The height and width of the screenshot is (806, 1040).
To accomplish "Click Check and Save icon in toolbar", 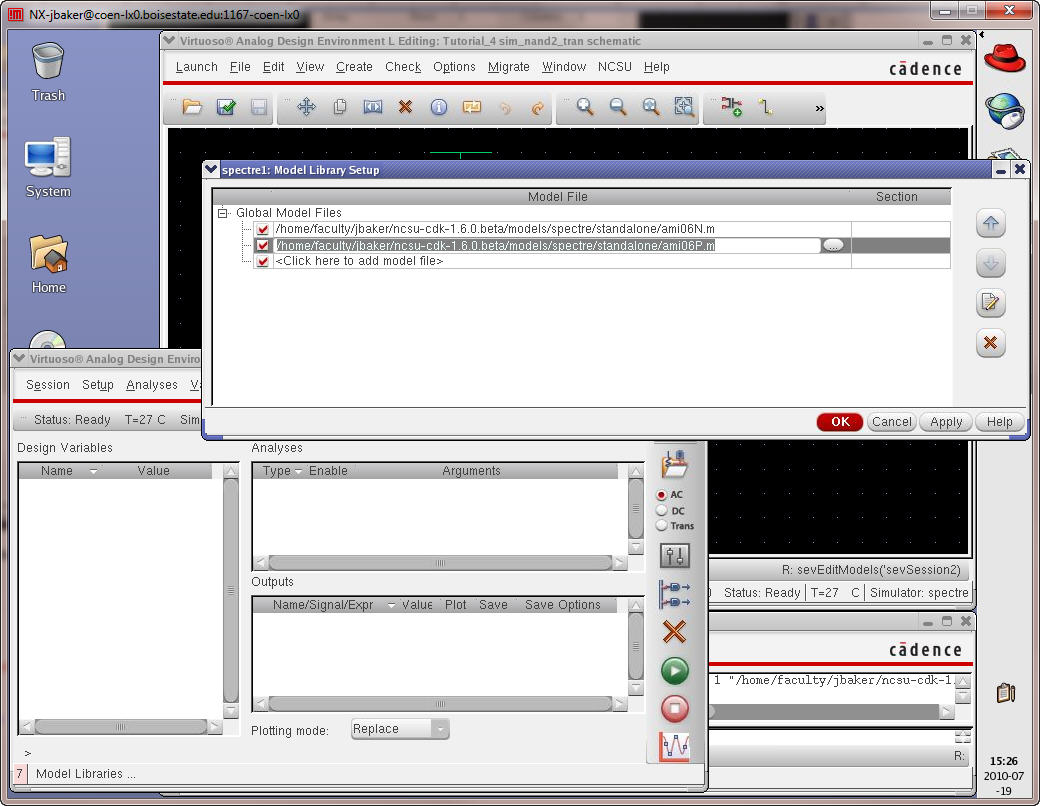I will 226,107.
